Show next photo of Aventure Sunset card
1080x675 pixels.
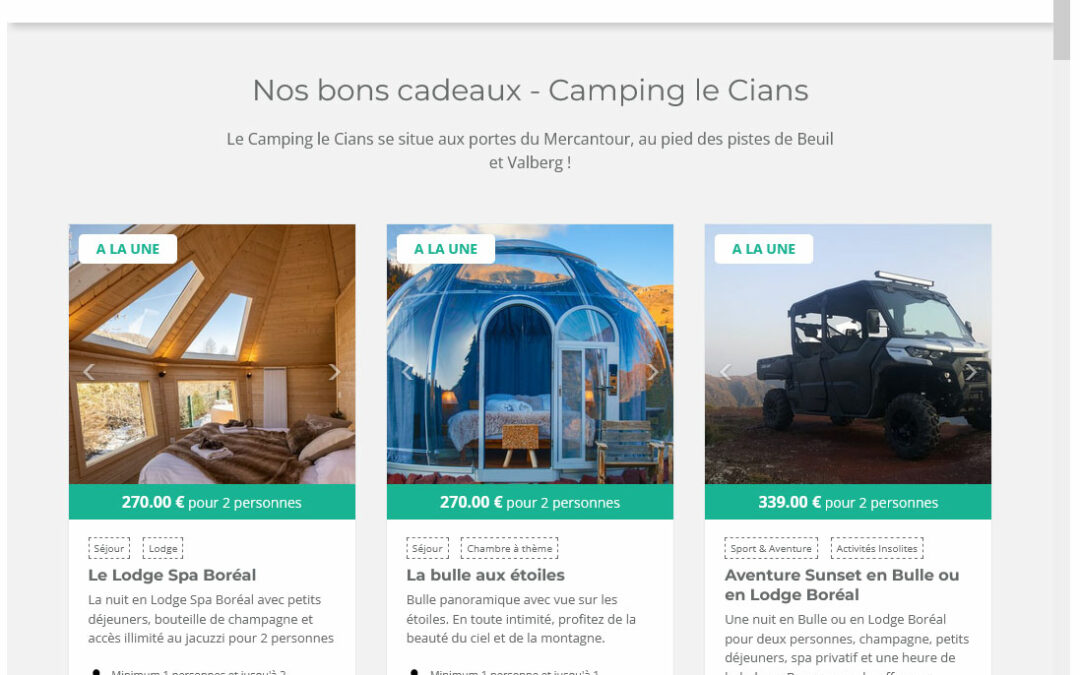coord(971,372)
